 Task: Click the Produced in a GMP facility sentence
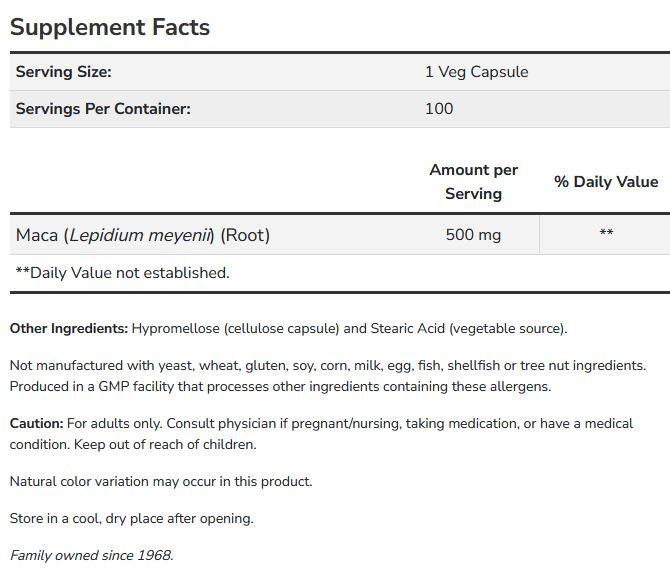tap(280, 386)
